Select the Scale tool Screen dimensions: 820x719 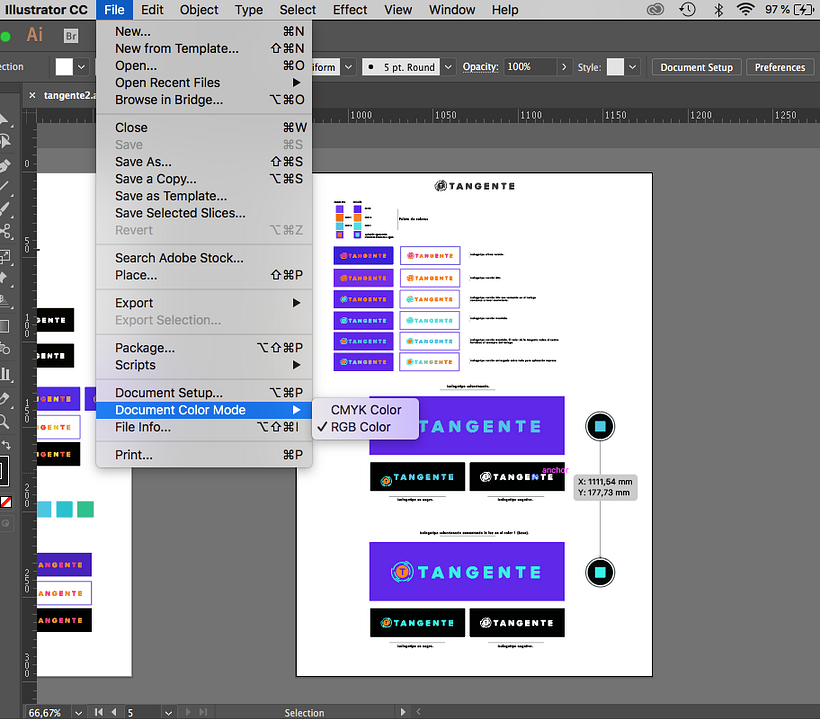pyautogui.click(x=5, y=256)
